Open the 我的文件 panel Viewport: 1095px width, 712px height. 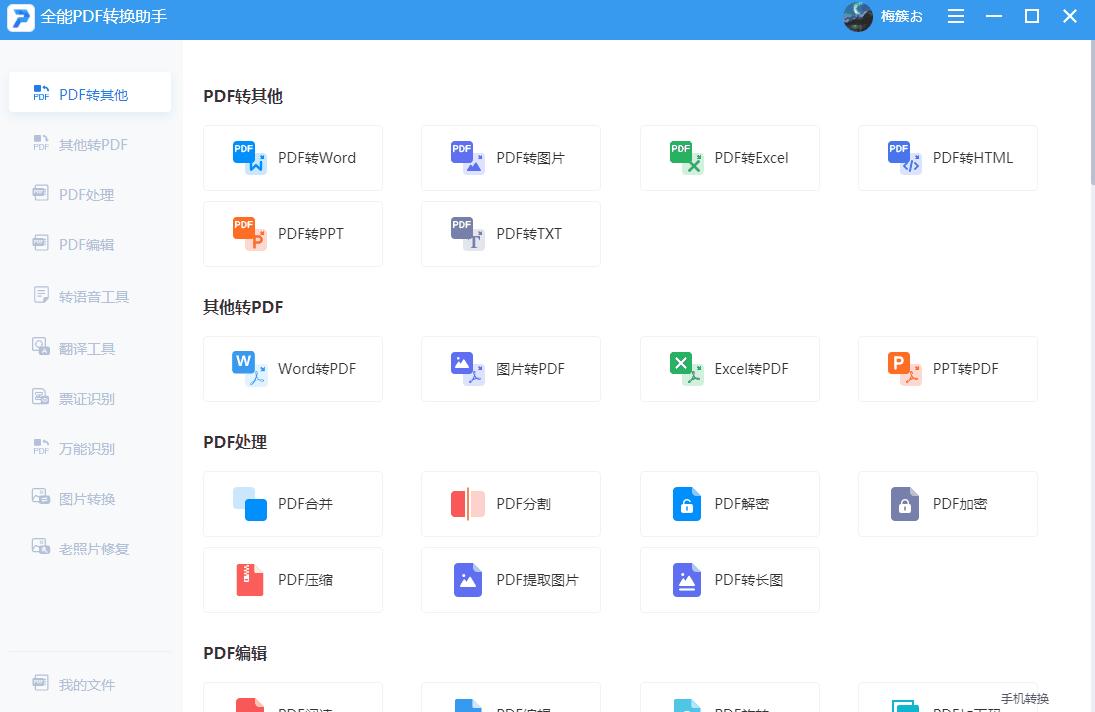[90, 684]
